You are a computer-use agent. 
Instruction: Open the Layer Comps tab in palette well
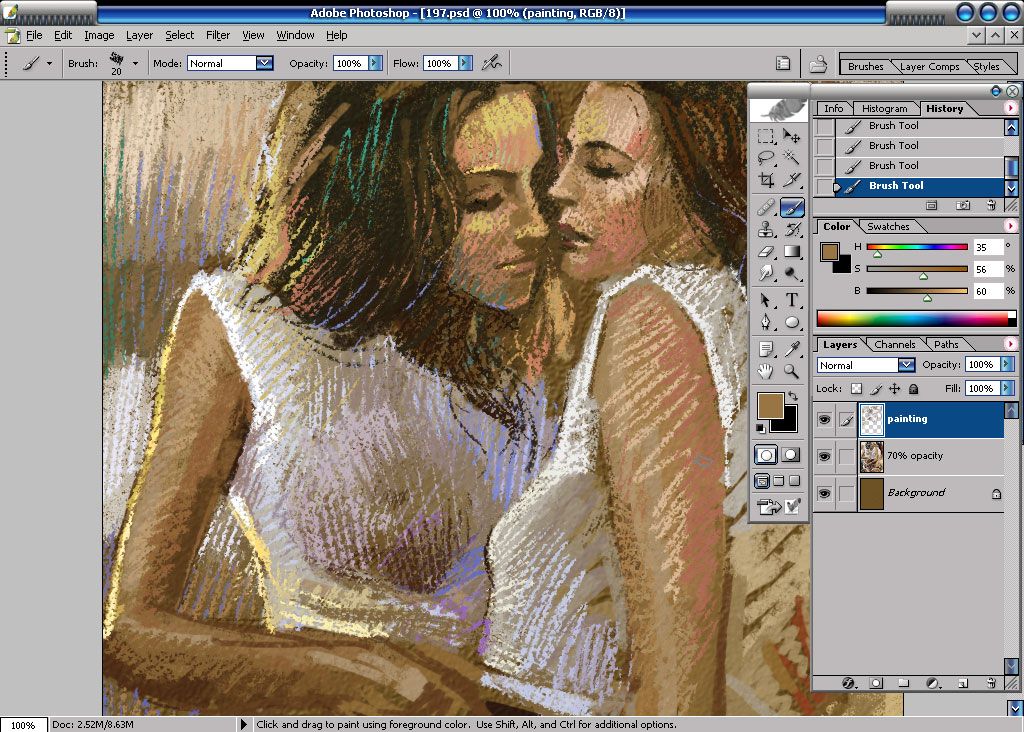[929, 67]
